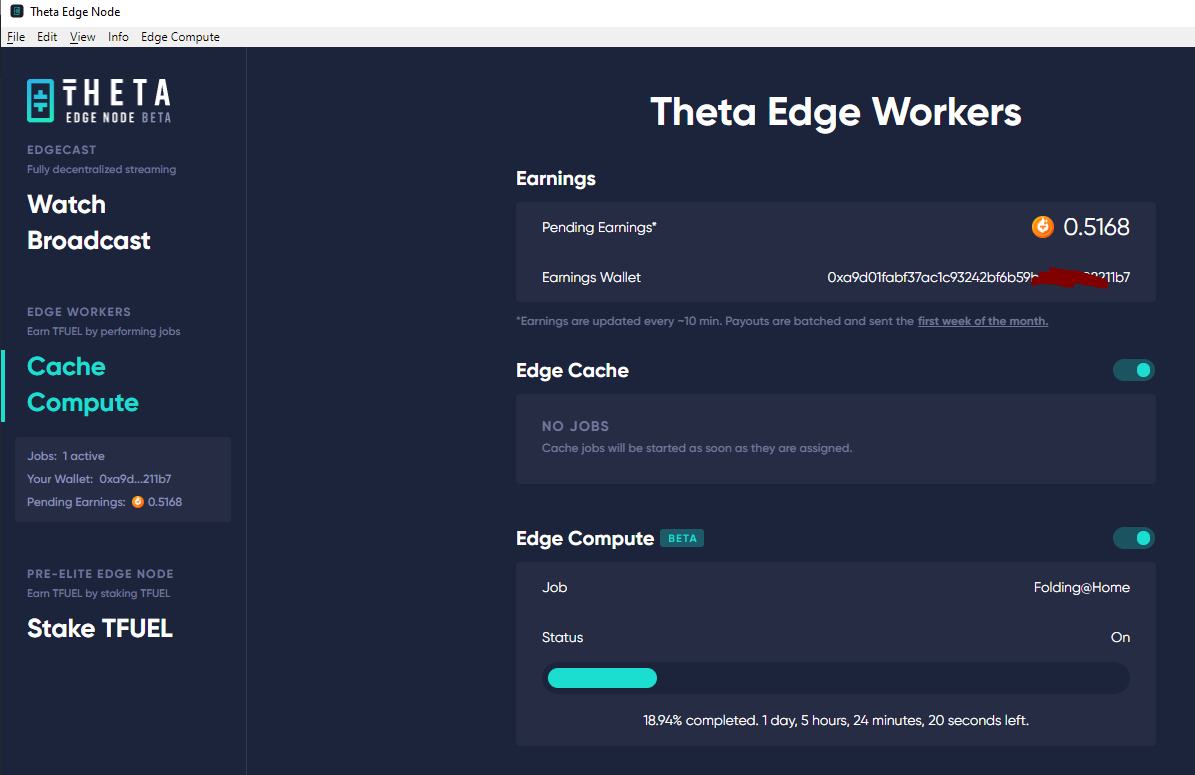Click the 'Fully decentralized streaming' text
This screenshot has height=775, width=1195.
pyautogui.click(x=101, y=169)
